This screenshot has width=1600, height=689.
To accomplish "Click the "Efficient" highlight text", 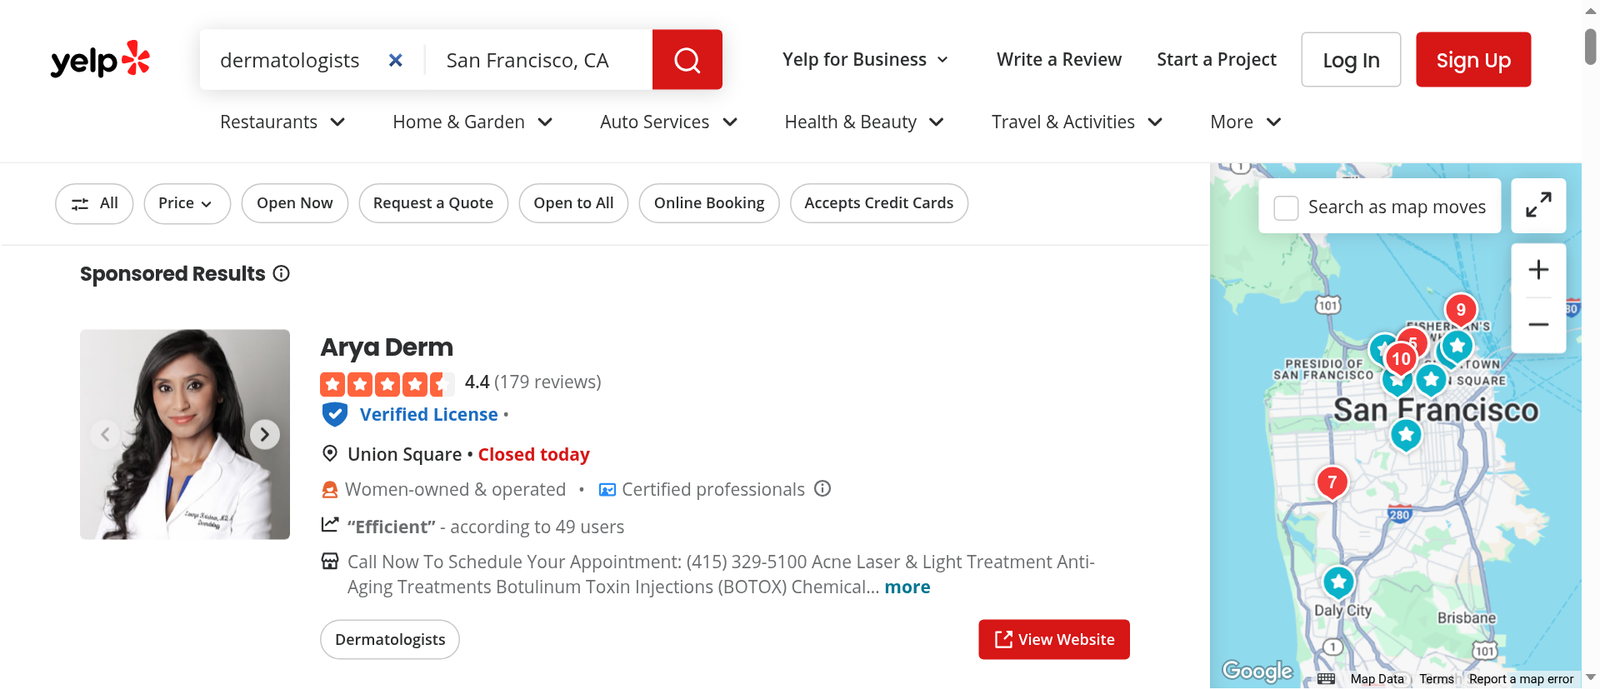I will [x=391, y=527].
